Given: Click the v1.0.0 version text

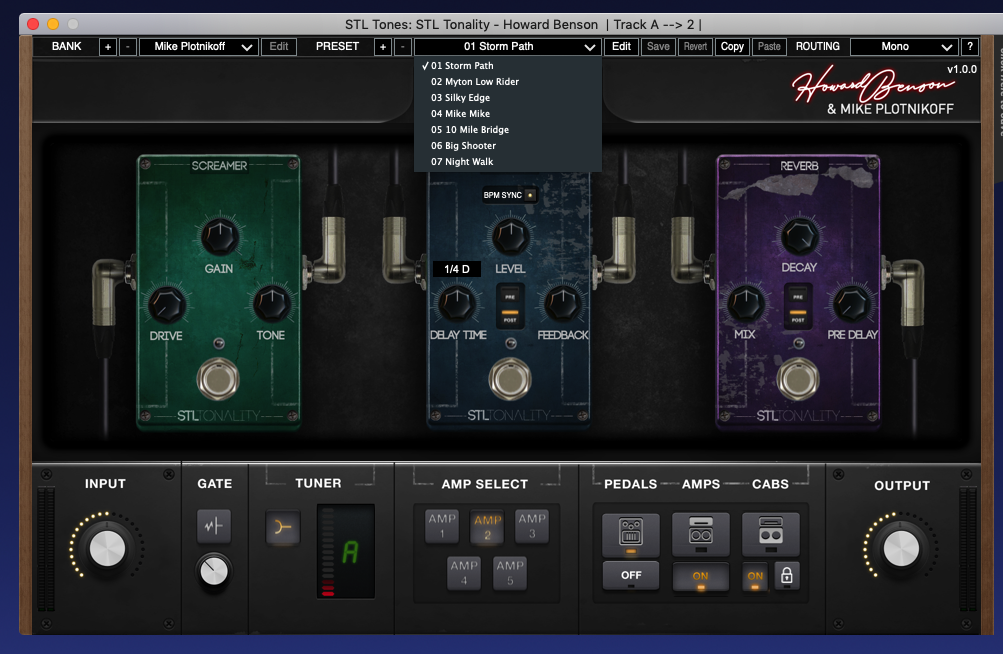Looking at the screenshot, I should pos(961,69).
